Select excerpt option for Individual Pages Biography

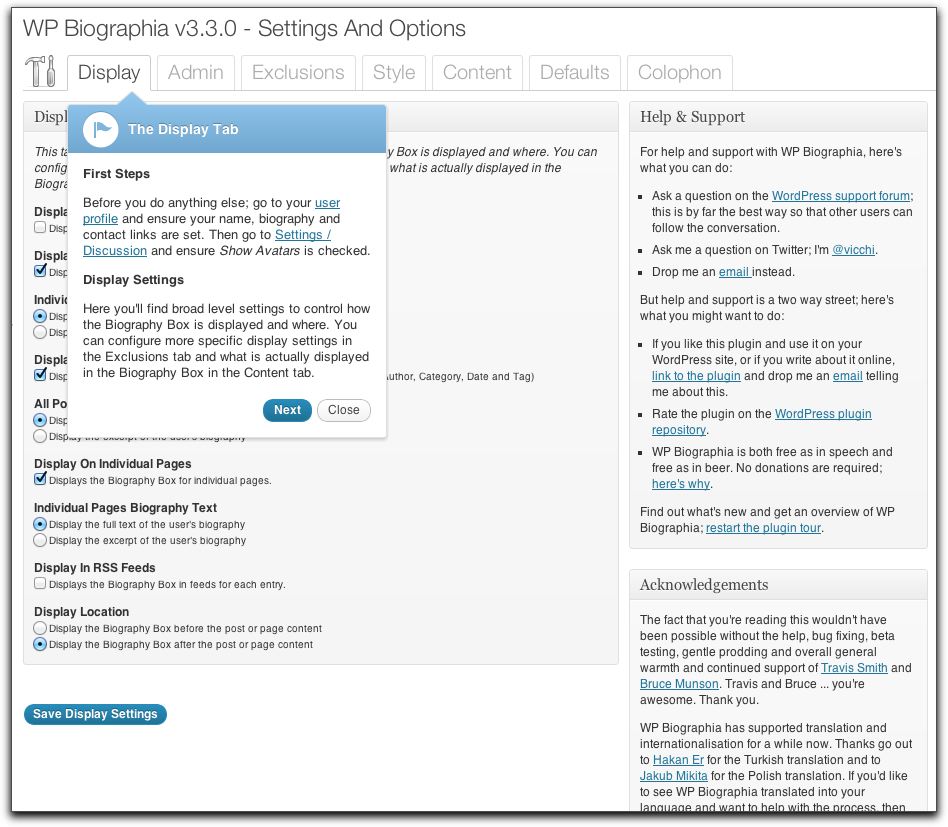[40, 540]
